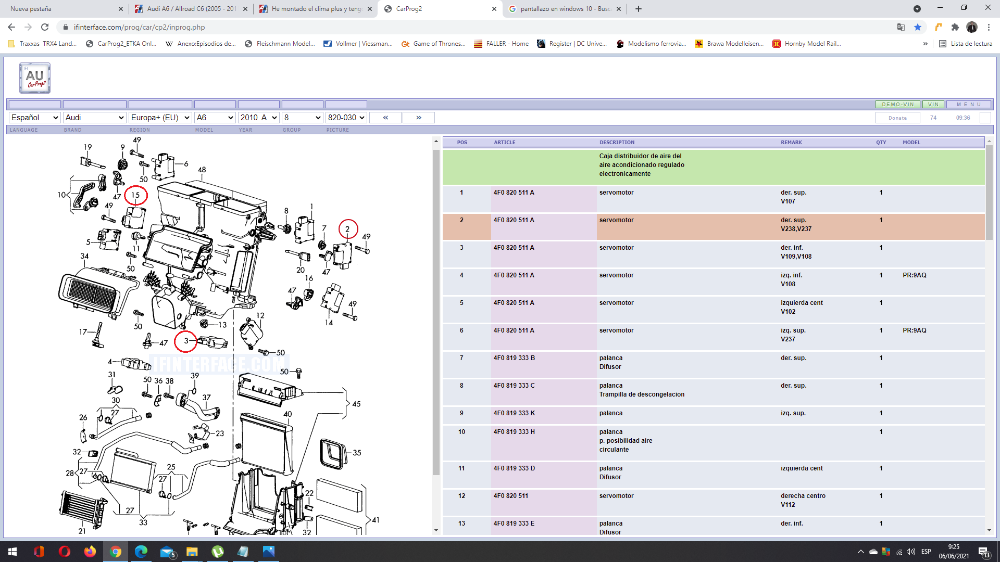This screenshot has height=562, width=1000.
Task: Open Microsoft Office from the taskbar
Action: [x=39, y=551]
